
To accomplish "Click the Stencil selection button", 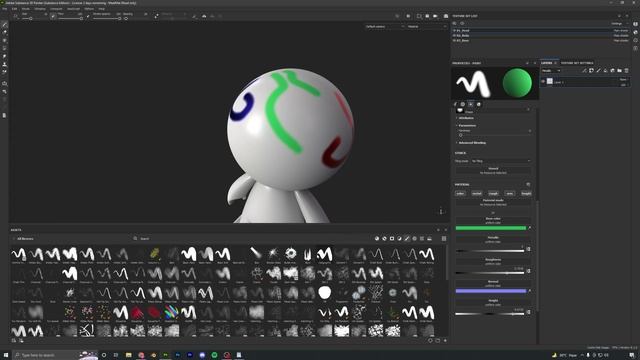I will coord(493,170).
